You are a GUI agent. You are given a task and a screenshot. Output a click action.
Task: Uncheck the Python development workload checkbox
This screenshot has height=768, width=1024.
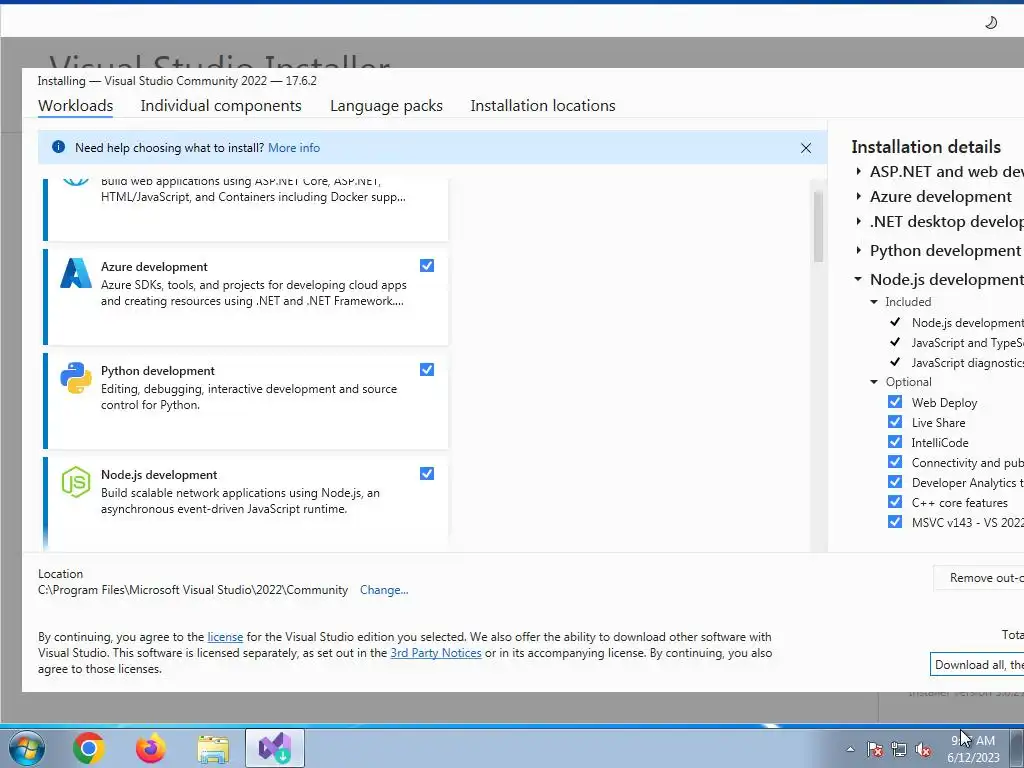click(427, 370)
